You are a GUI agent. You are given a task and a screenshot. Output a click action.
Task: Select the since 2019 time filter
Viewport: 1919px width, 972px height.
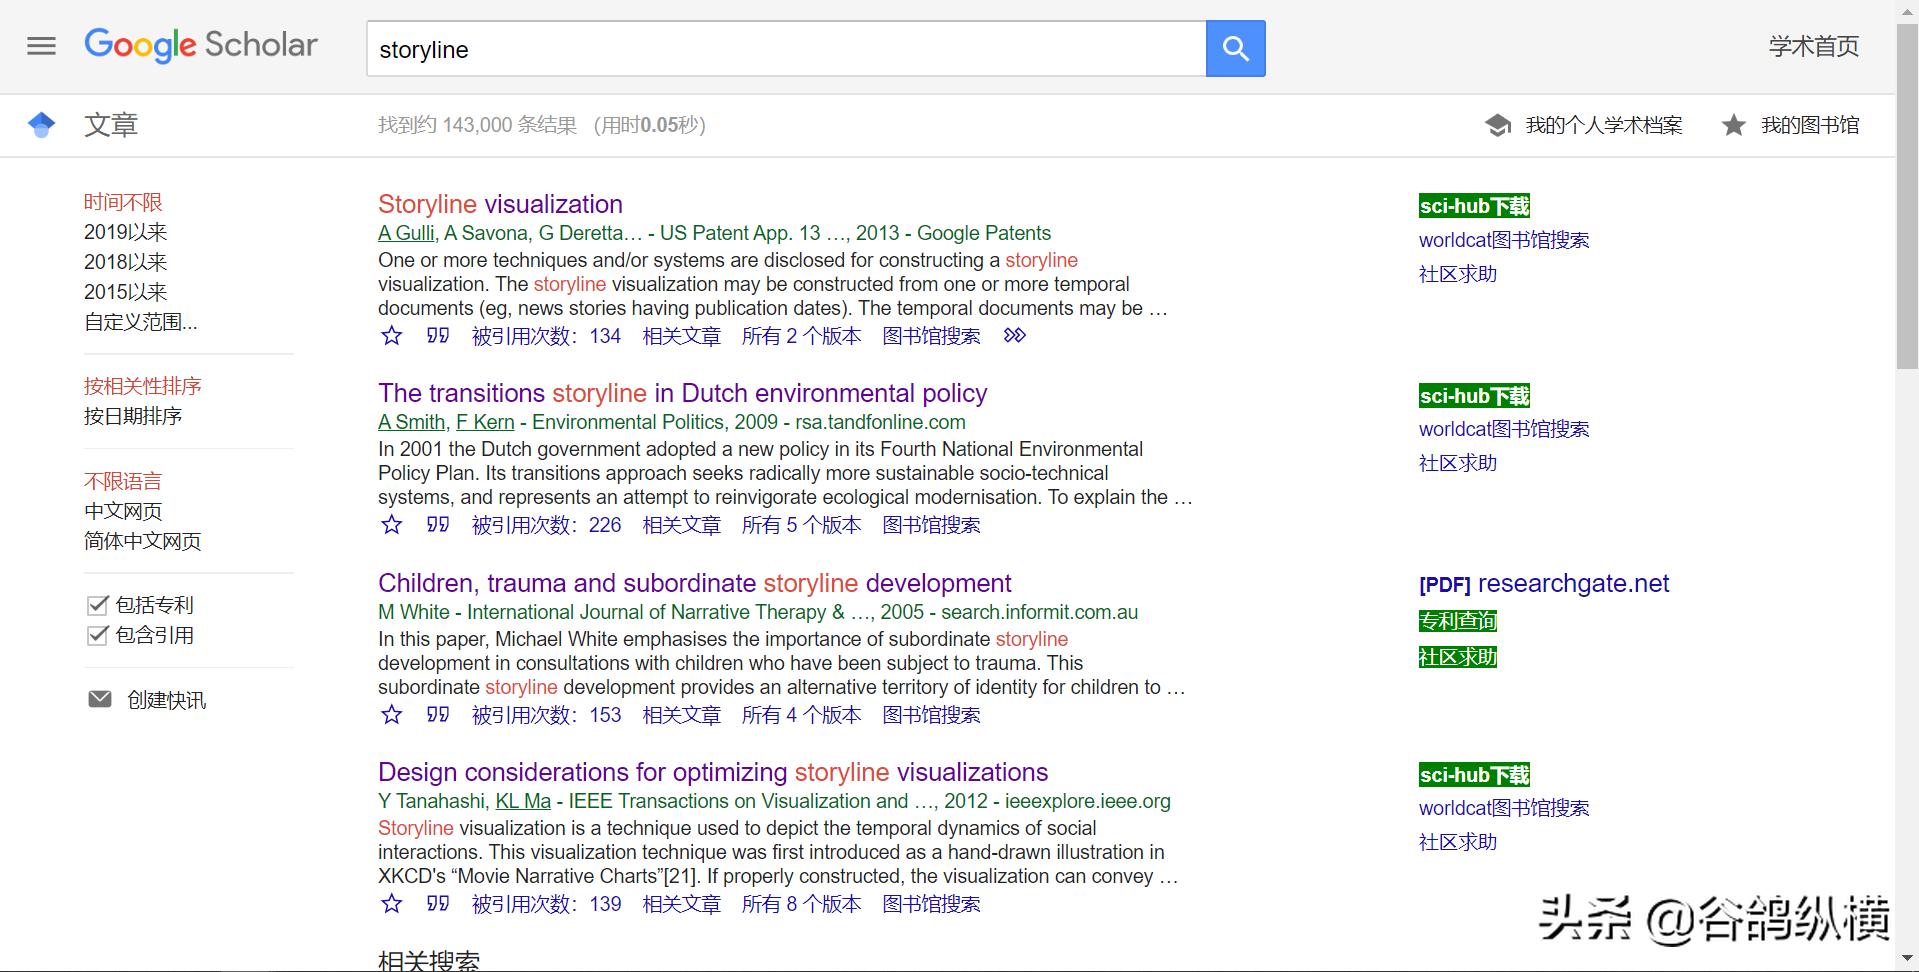pyautogui.click(x=125, y=232)
